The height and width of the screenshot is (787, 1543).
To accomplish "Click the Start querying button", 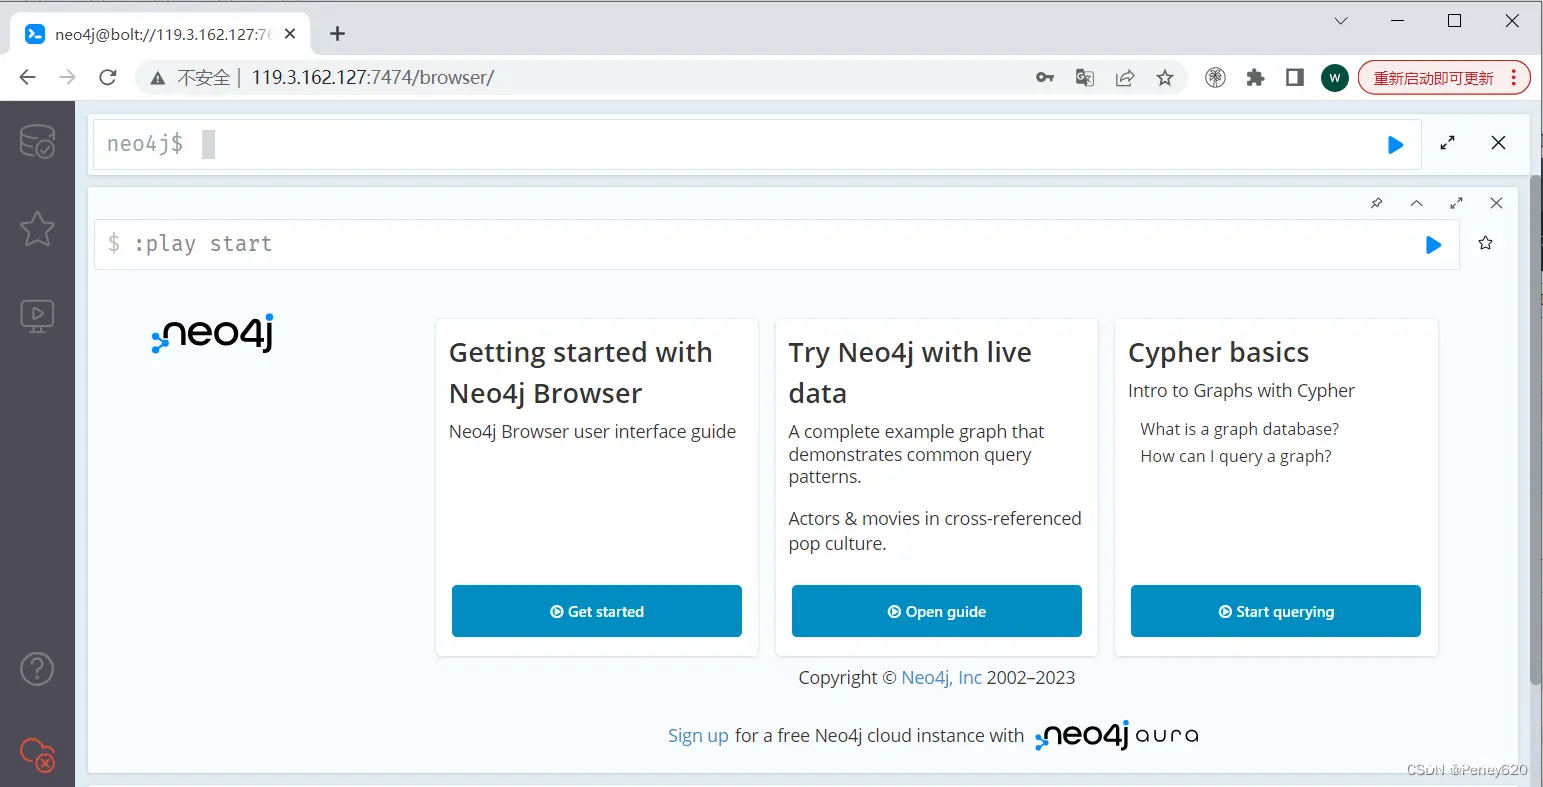I will coord(1276,611).
